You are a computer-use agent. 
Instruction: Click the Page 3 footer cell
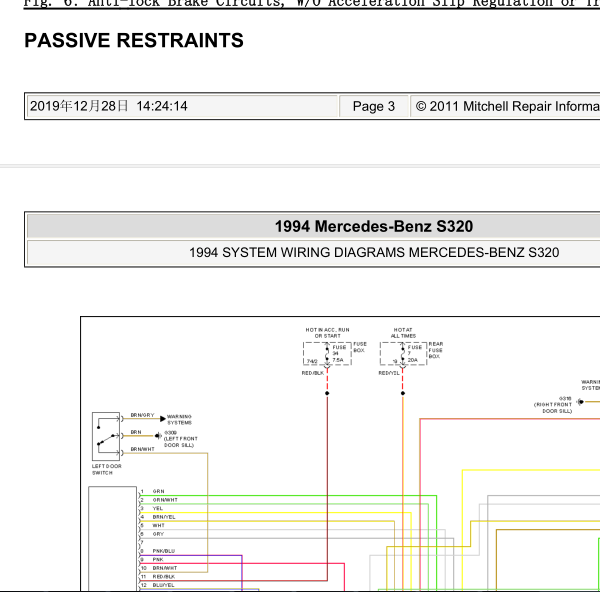click(x=373, y=106)
